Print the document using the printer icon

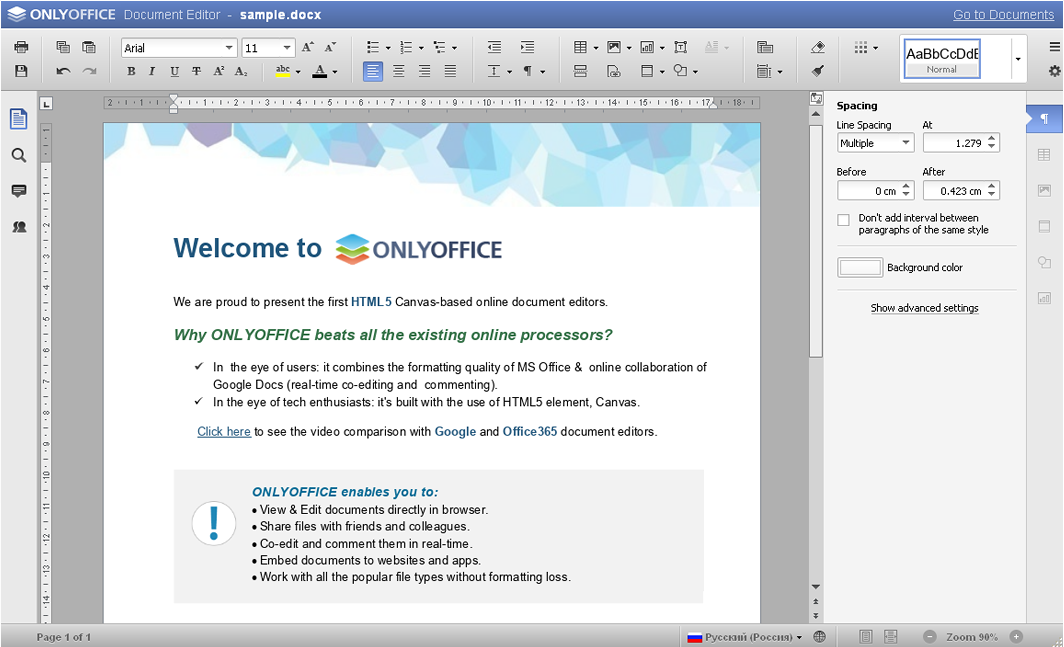(21, 47)
